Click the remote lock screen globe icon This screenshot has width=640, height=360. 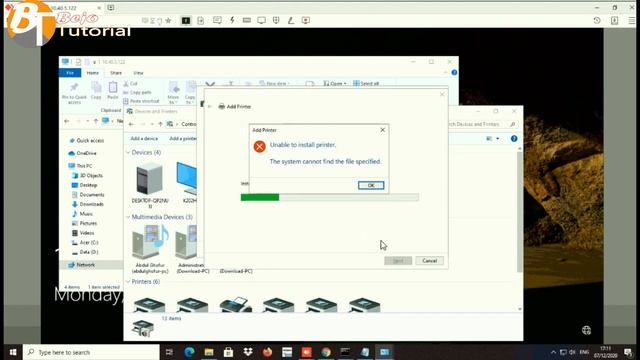pos(587,330)
